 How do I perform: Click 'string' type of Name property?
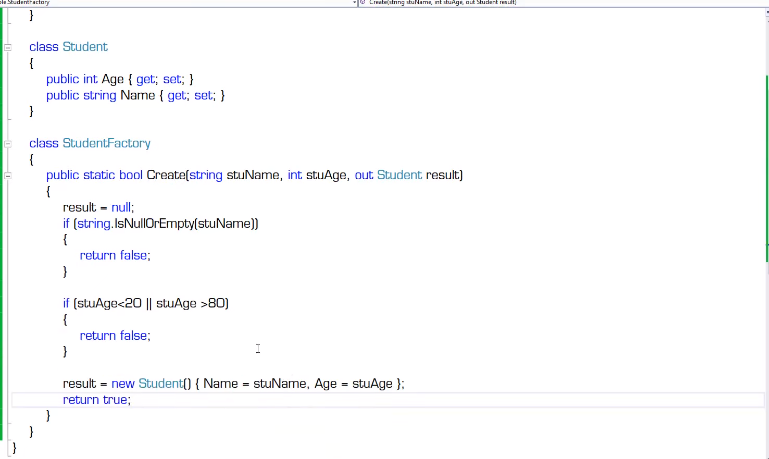click(100, 95)
